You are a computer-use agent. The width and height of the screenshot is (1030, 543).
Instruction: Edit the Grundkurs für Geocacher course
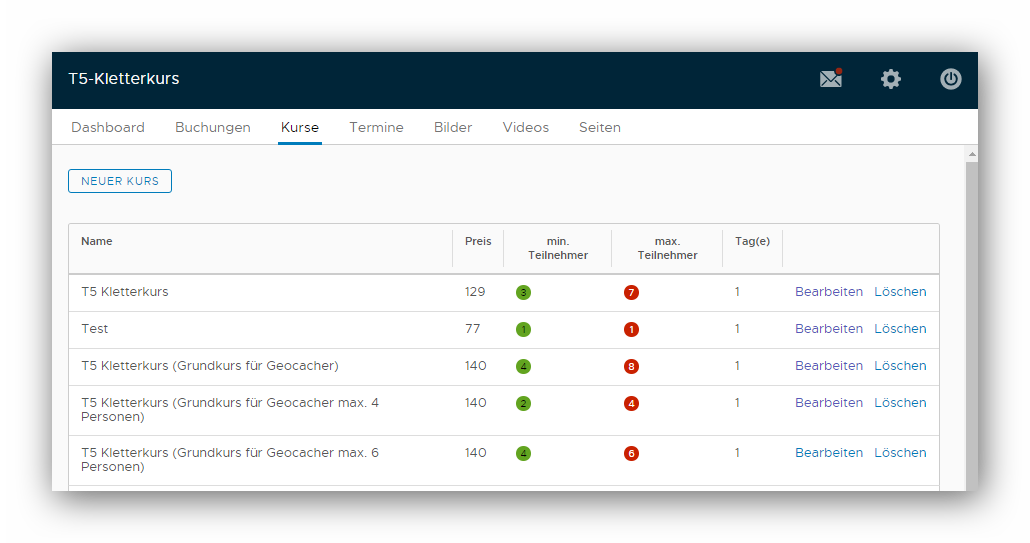click(x=829, y=366)
